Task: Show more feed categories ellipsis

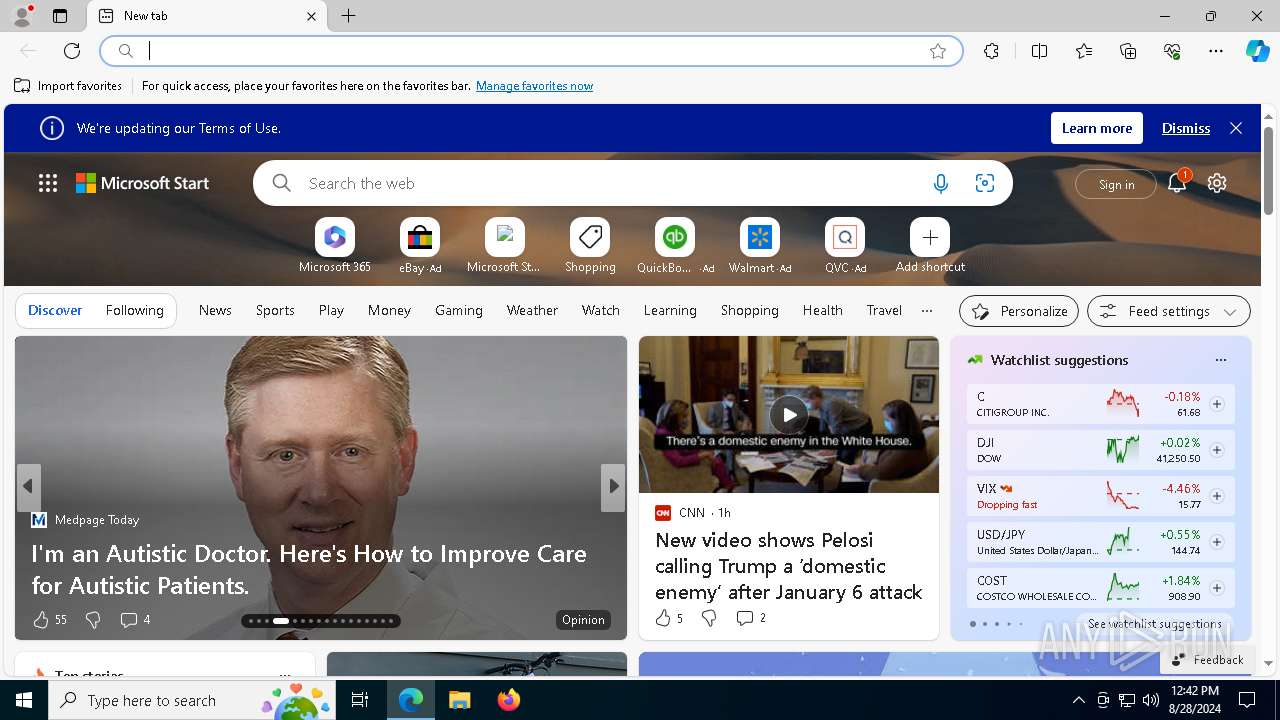Action: (927, 310)
